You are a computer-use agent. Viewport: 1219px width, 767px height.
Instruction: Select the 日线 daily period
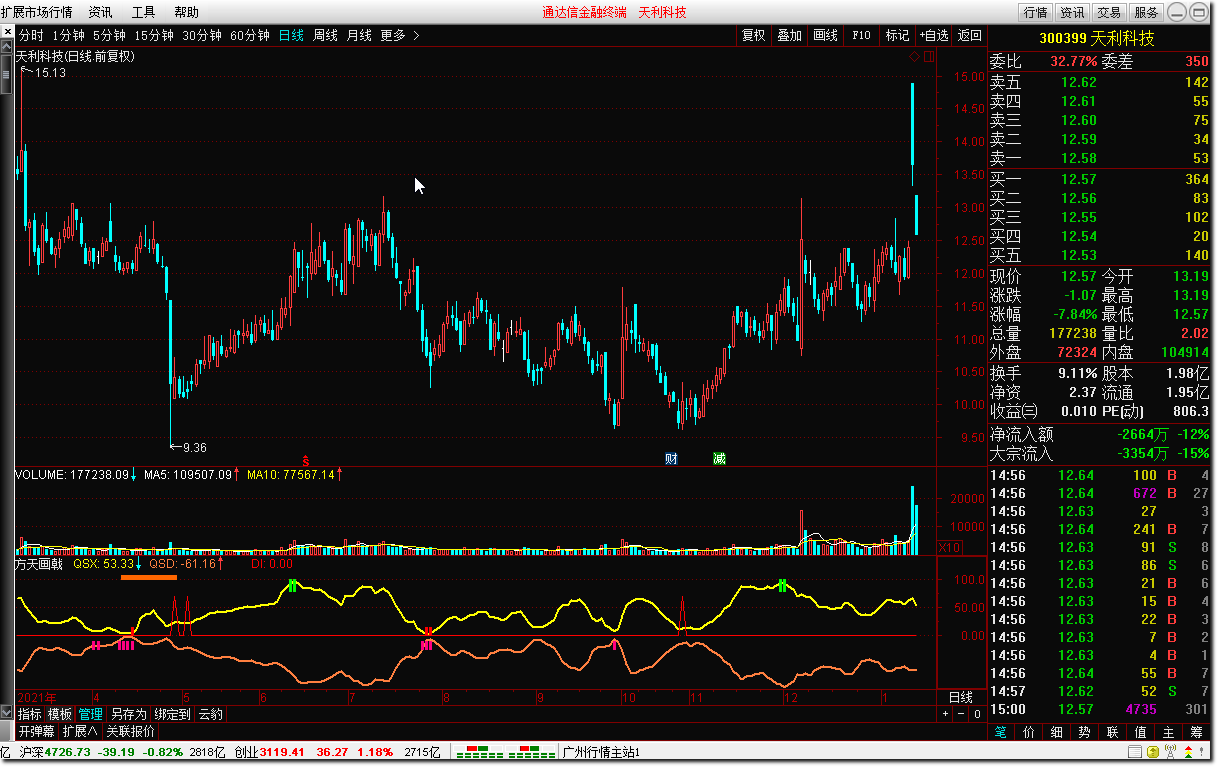click(x=291, y=35)
